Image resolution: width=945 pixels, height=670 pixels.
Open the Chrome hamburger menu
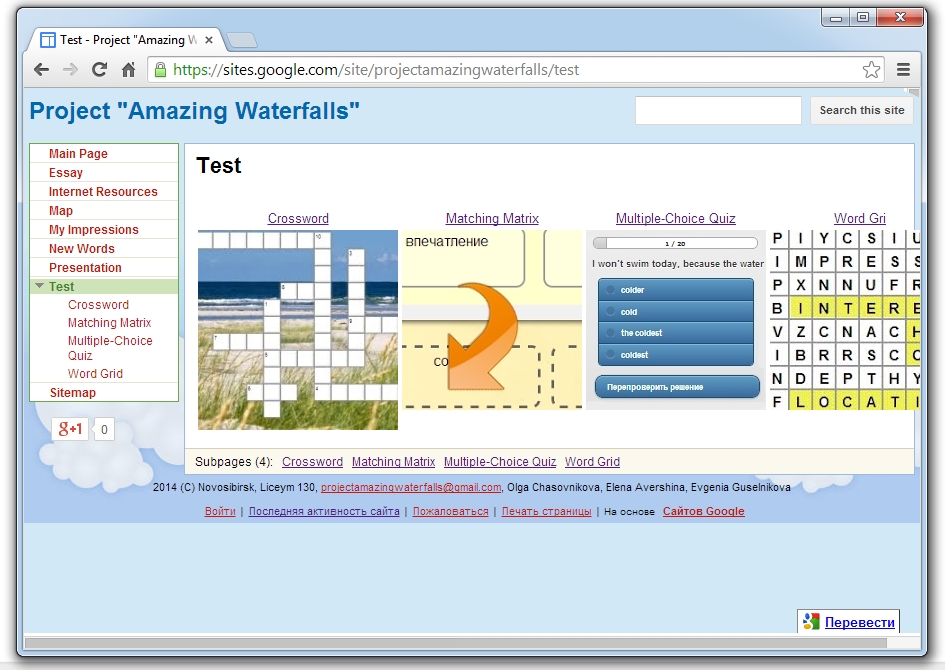point(903,70)
